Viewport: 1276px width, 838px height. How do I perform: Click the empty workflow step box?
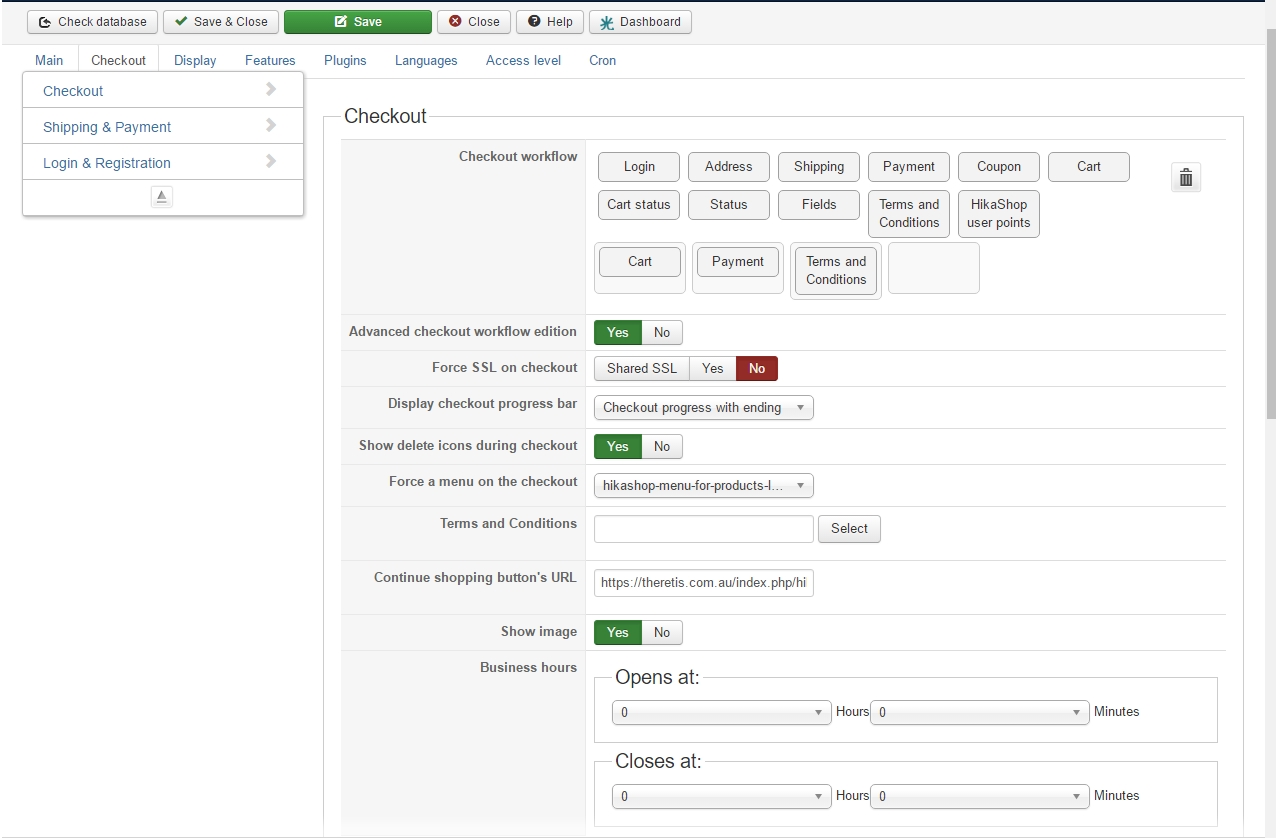(934, 268)
